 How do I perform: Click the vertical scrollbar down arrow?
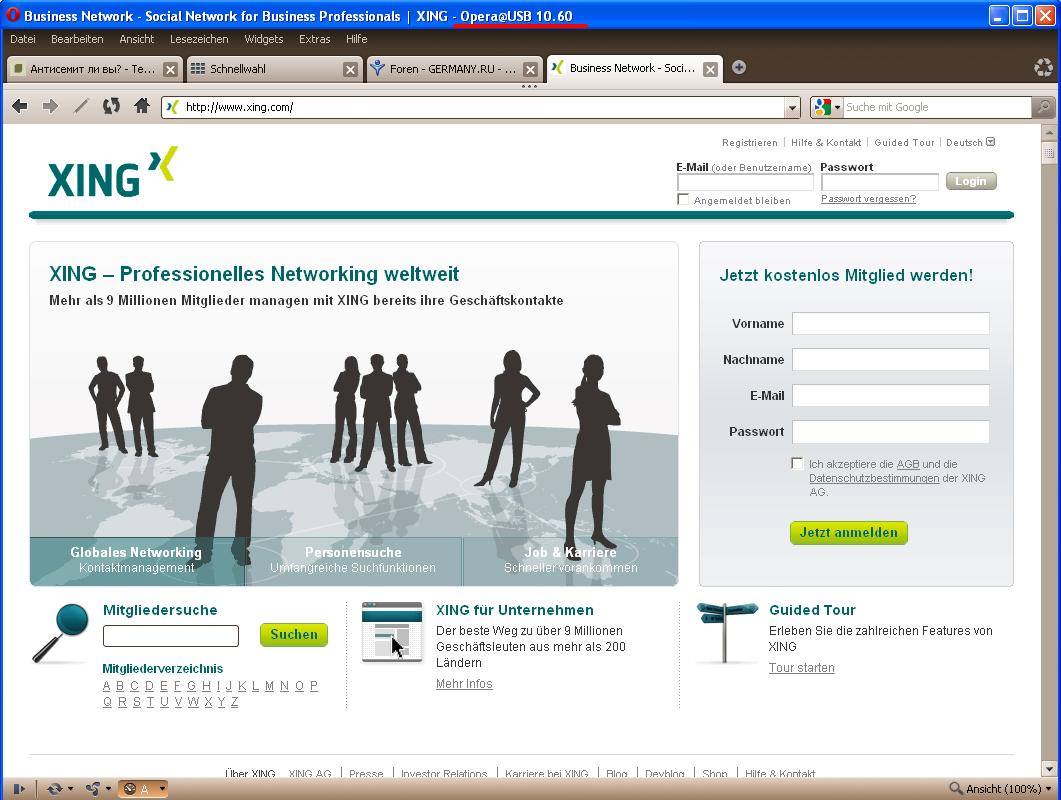pyautogui.click(x=1049, y=769)
